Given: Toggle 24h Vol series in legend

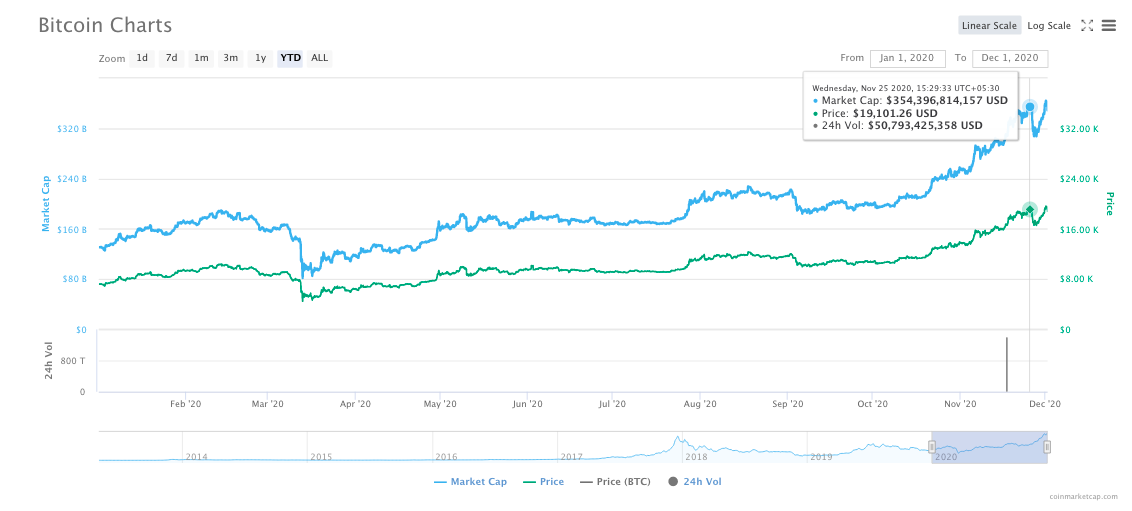Looking at the screenshot, I should [x=694, y=481].
